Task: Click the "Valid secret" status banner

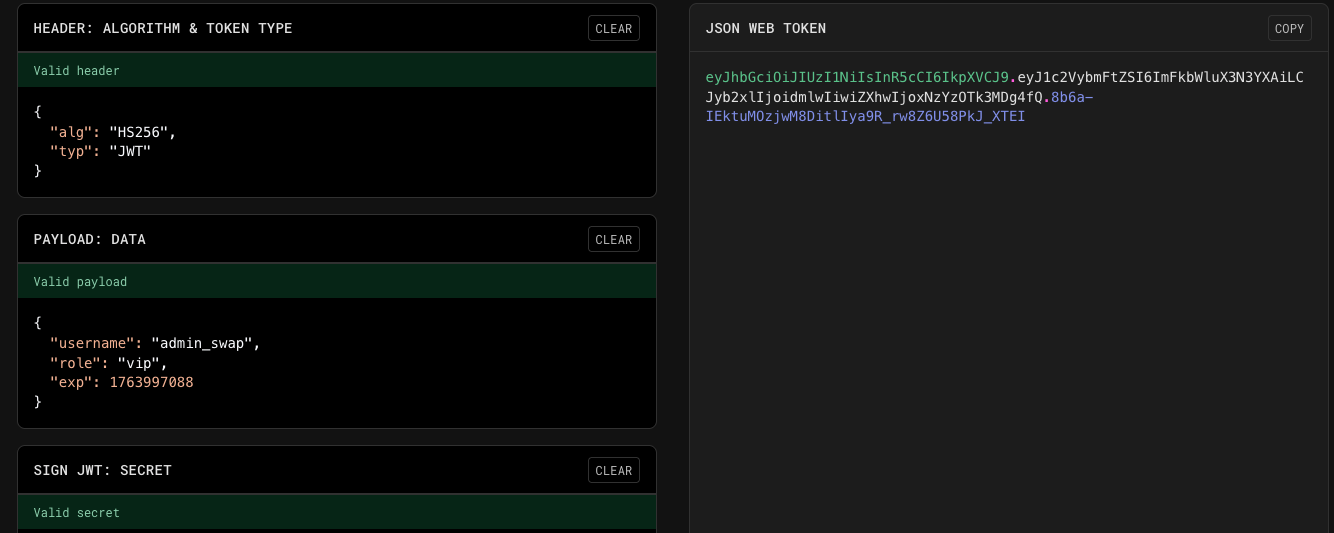Action: 336,513
